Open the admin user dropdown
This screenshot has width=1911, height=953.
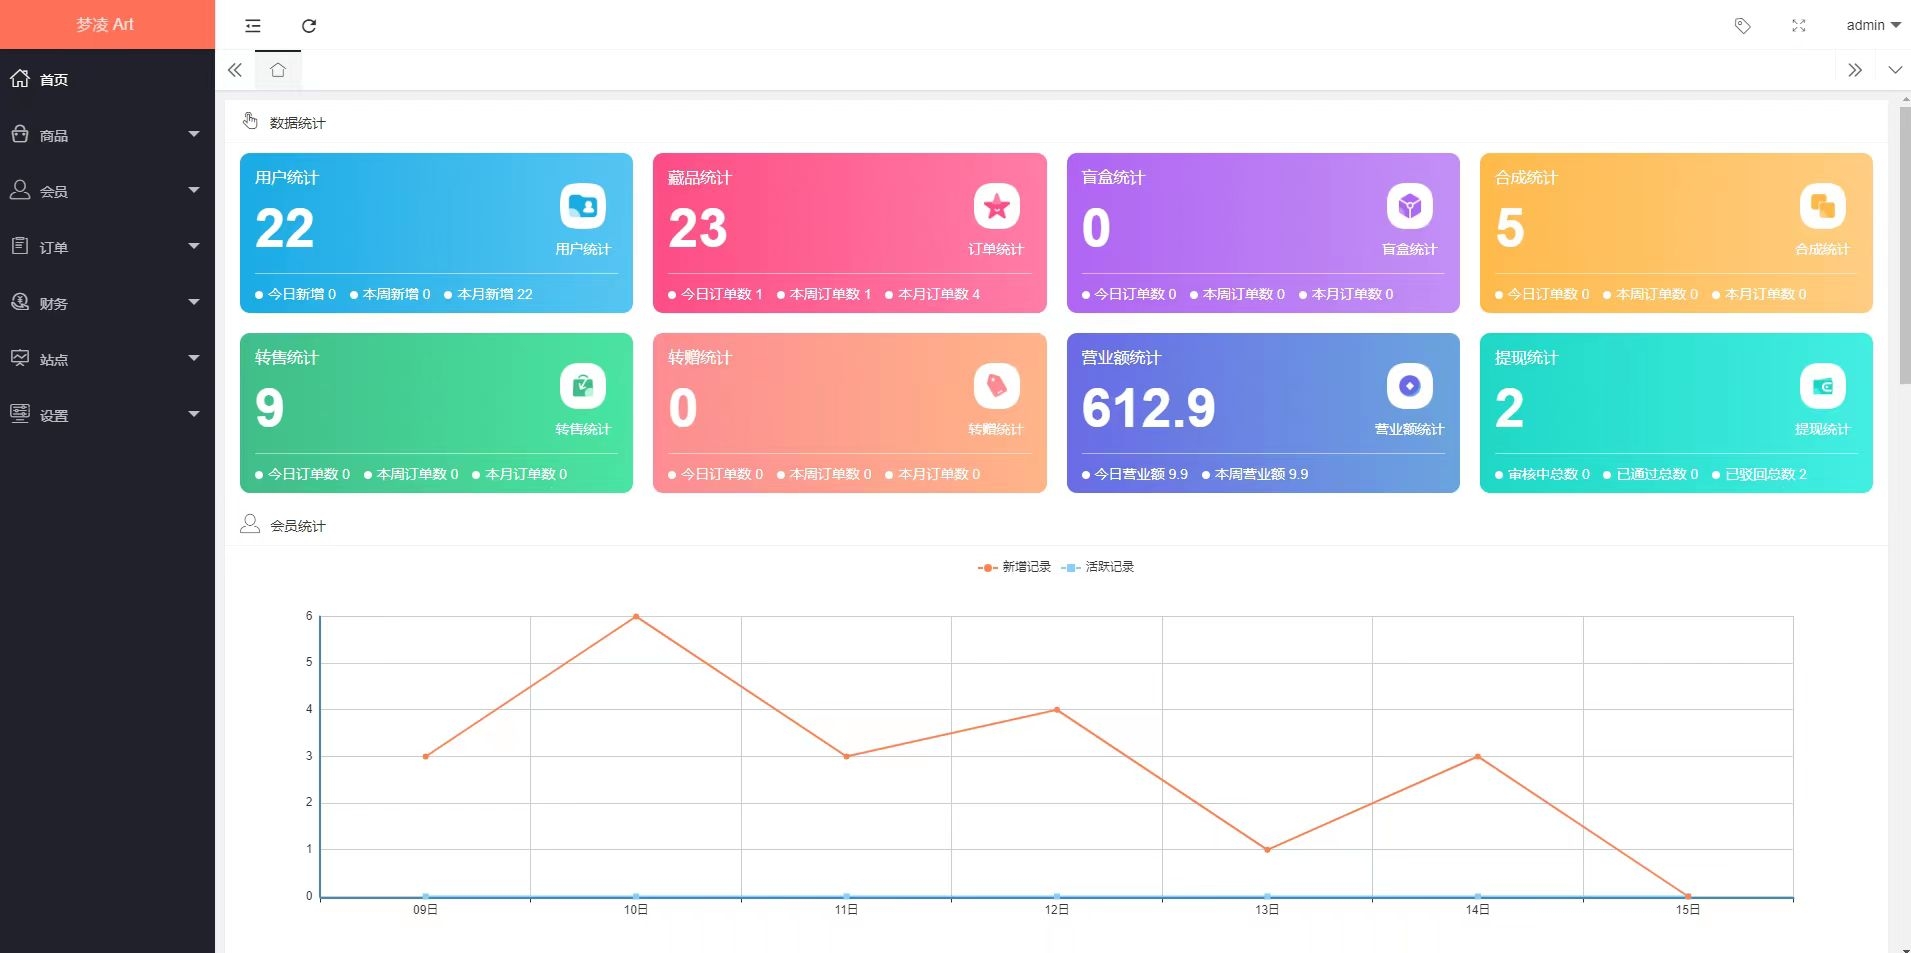tap(1872, 25)
